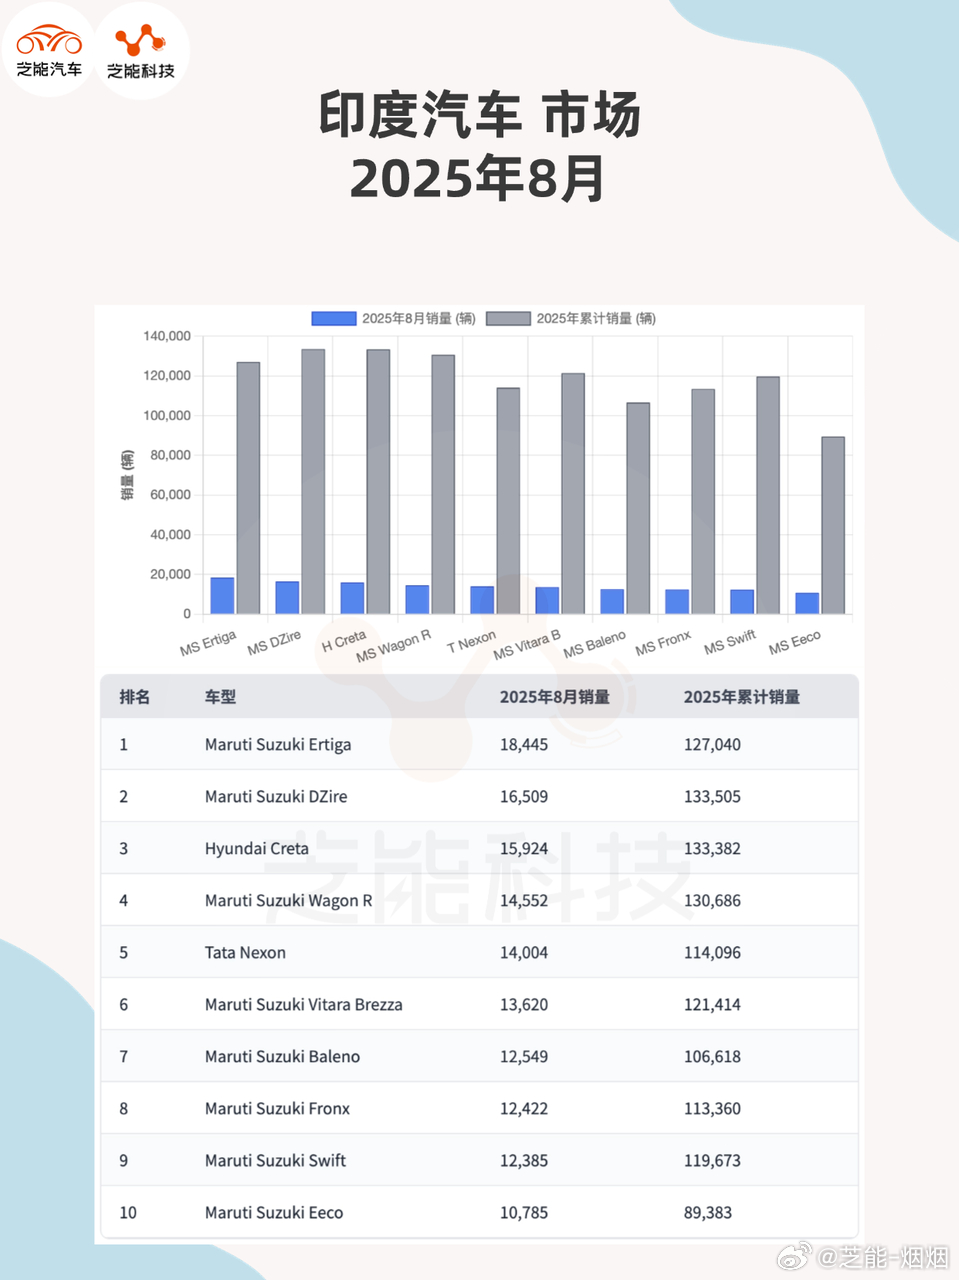Select the Maruti Suzuki Swift name
This screenshot has width=959, height=1280.
tap(275, 1161)
